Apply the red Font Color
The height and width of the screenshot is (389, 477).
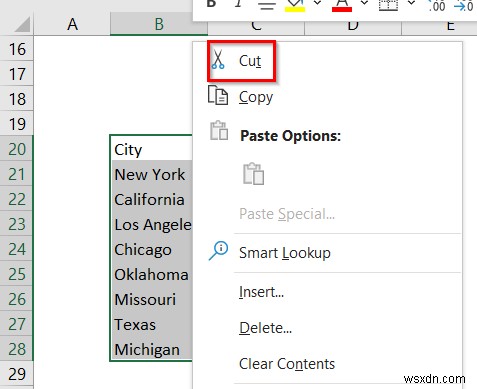coord(342,5)
